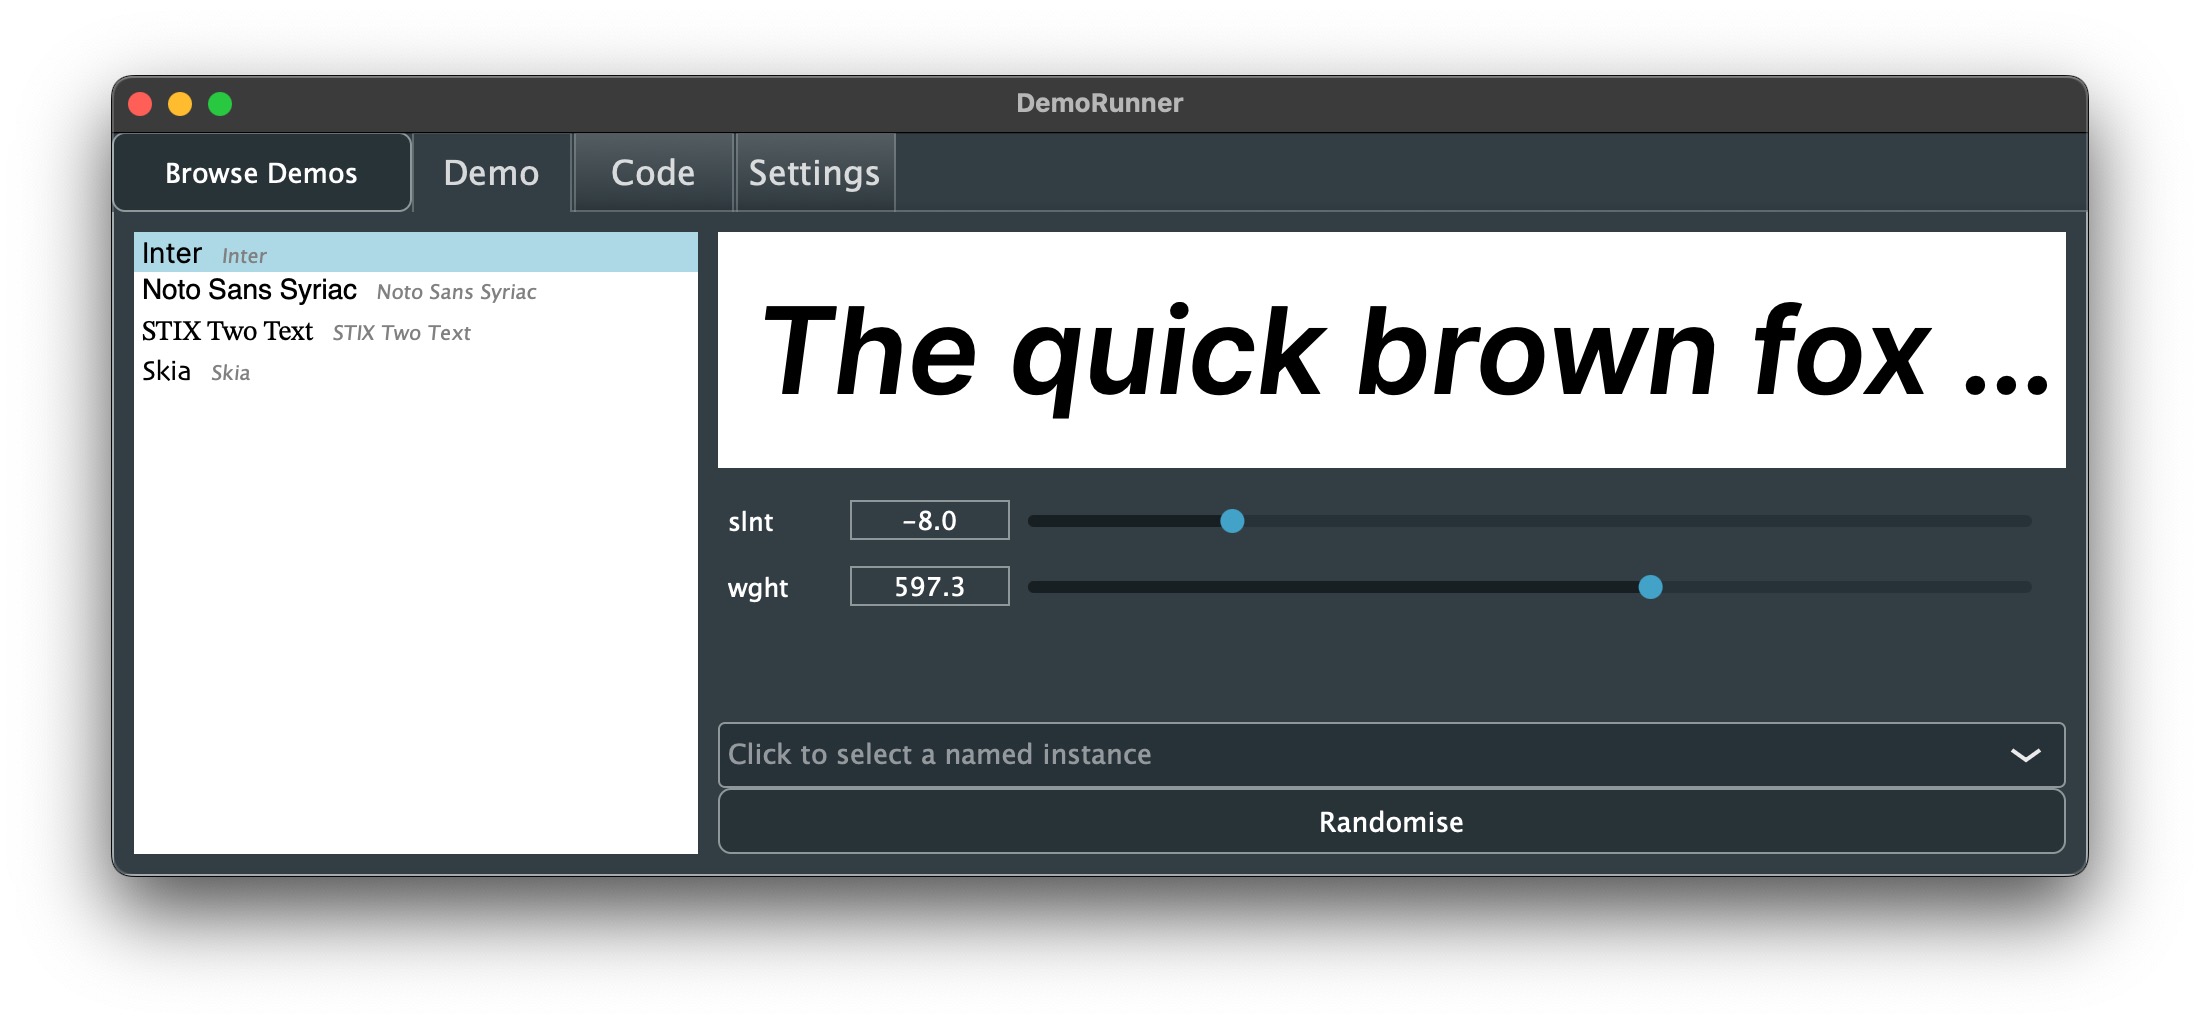Open the Settings tab

pos(814,173)
